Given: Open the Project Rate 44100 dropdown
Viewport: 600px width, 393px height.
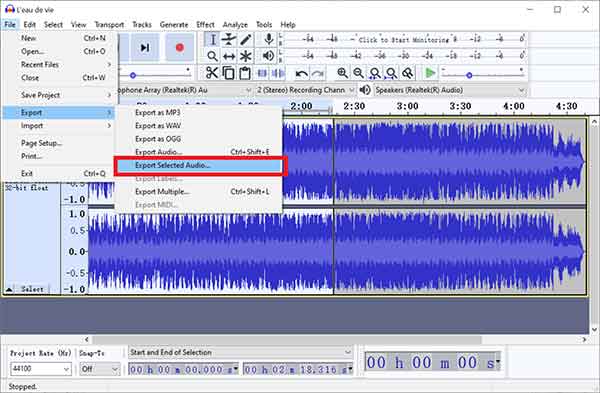Looking at the screenshot, I should 40,369.
